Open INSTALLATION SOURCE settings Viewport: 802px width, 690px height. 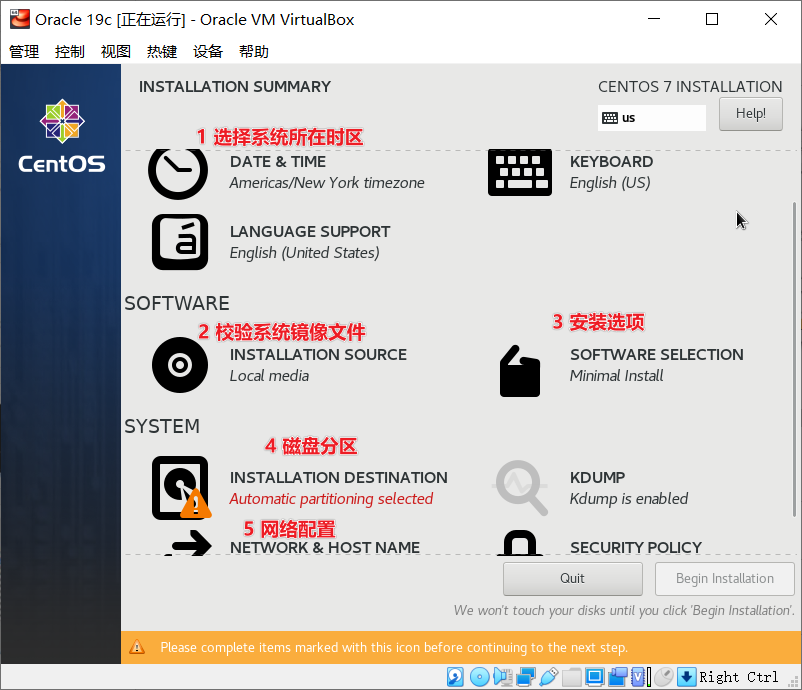[318, 354]
